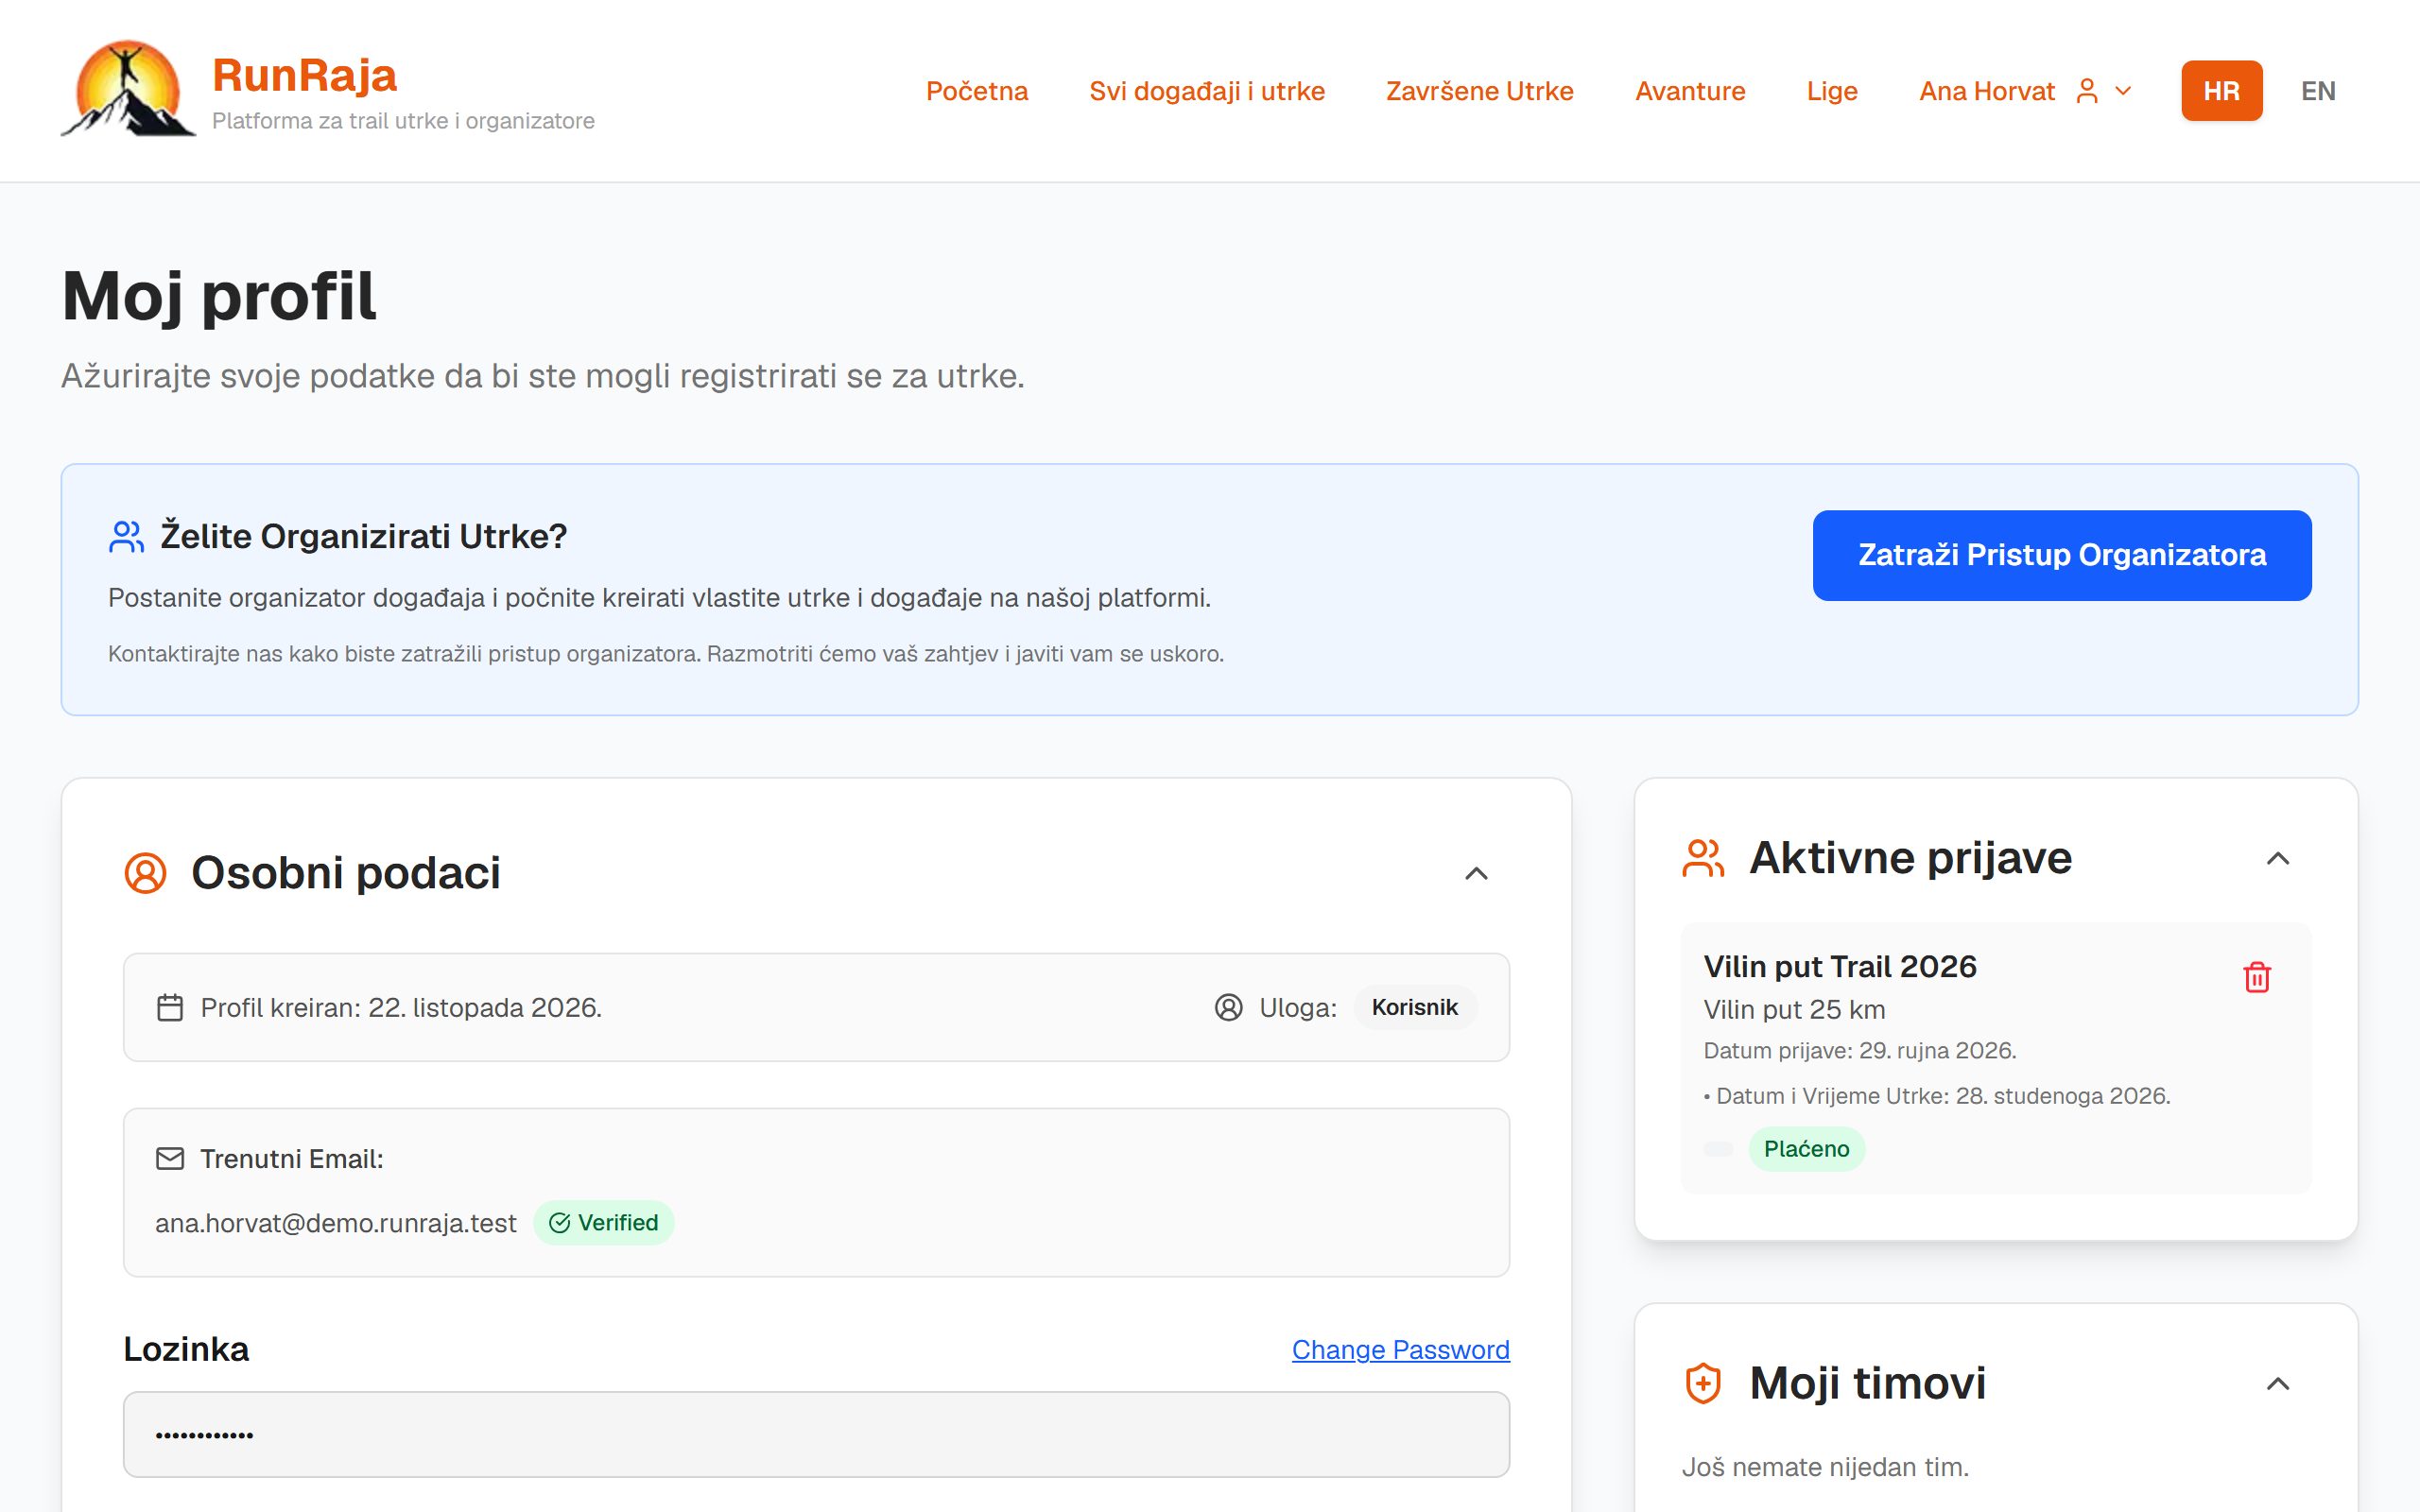Switch the language to HR
This screenshot has width=2420, height=1512.
pyautogui.click(x=2221, y=91)
